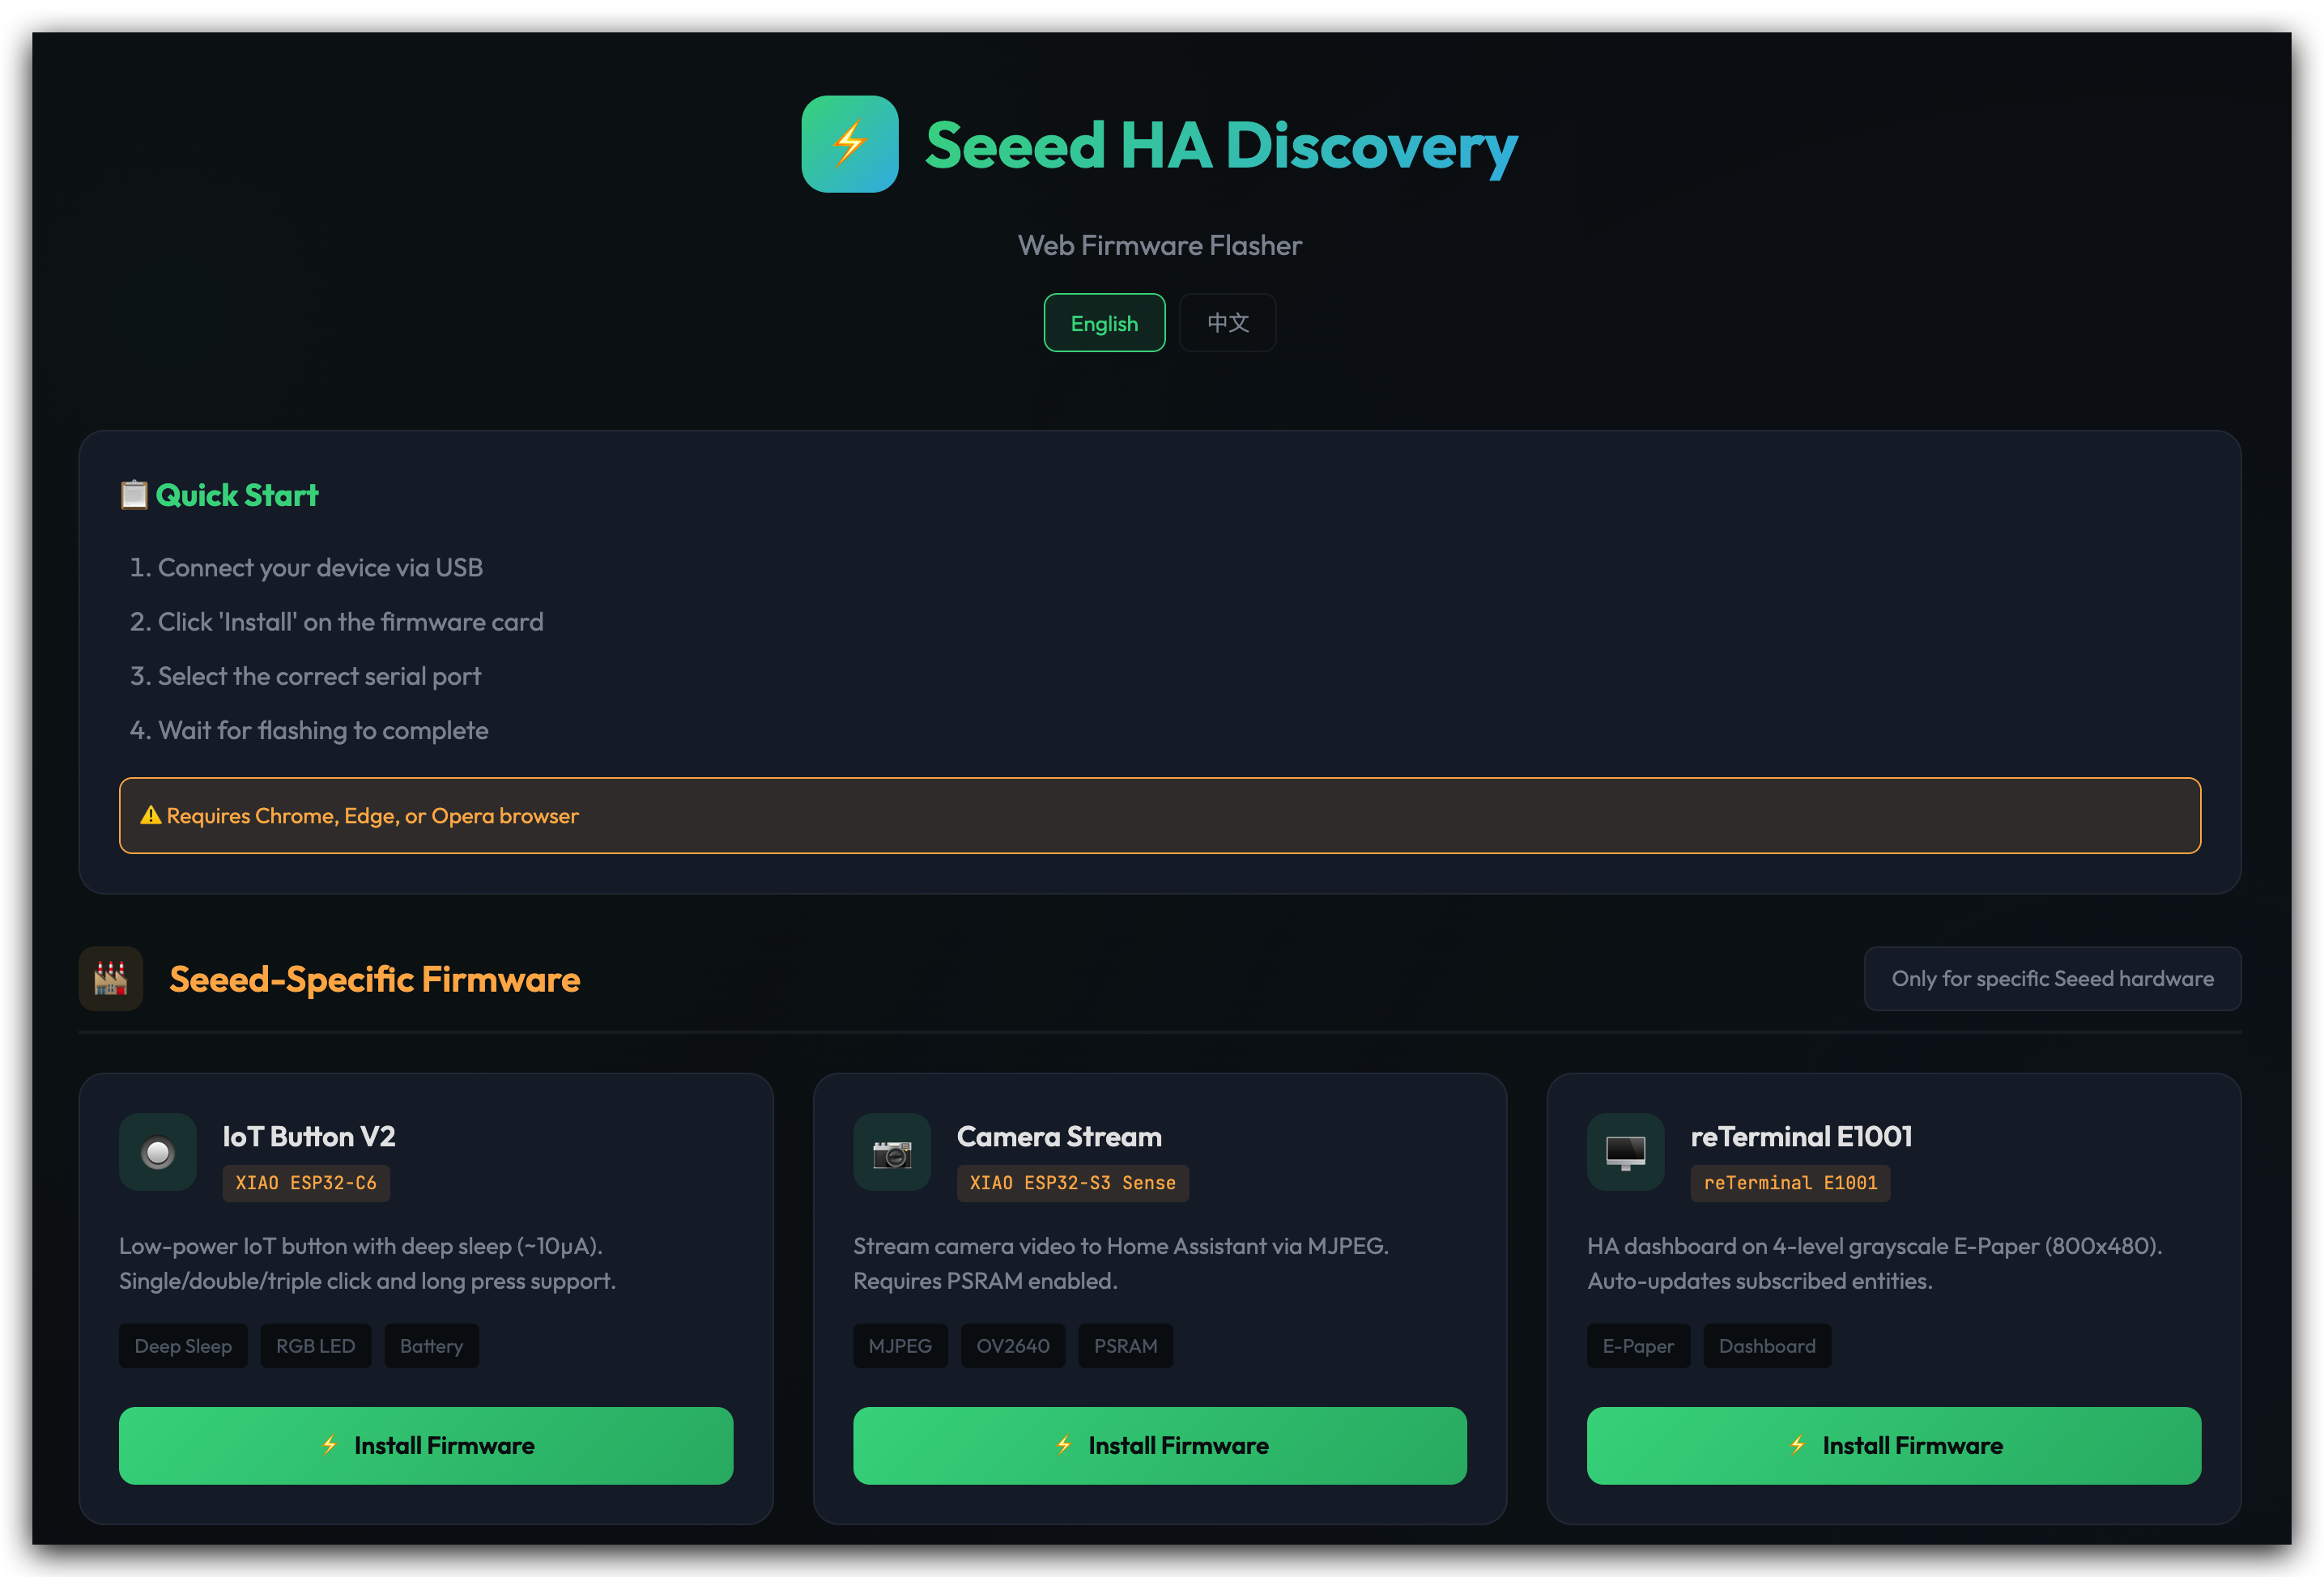
Task: Select the E-Paper tag
Action: (x=1637, y=1346)
